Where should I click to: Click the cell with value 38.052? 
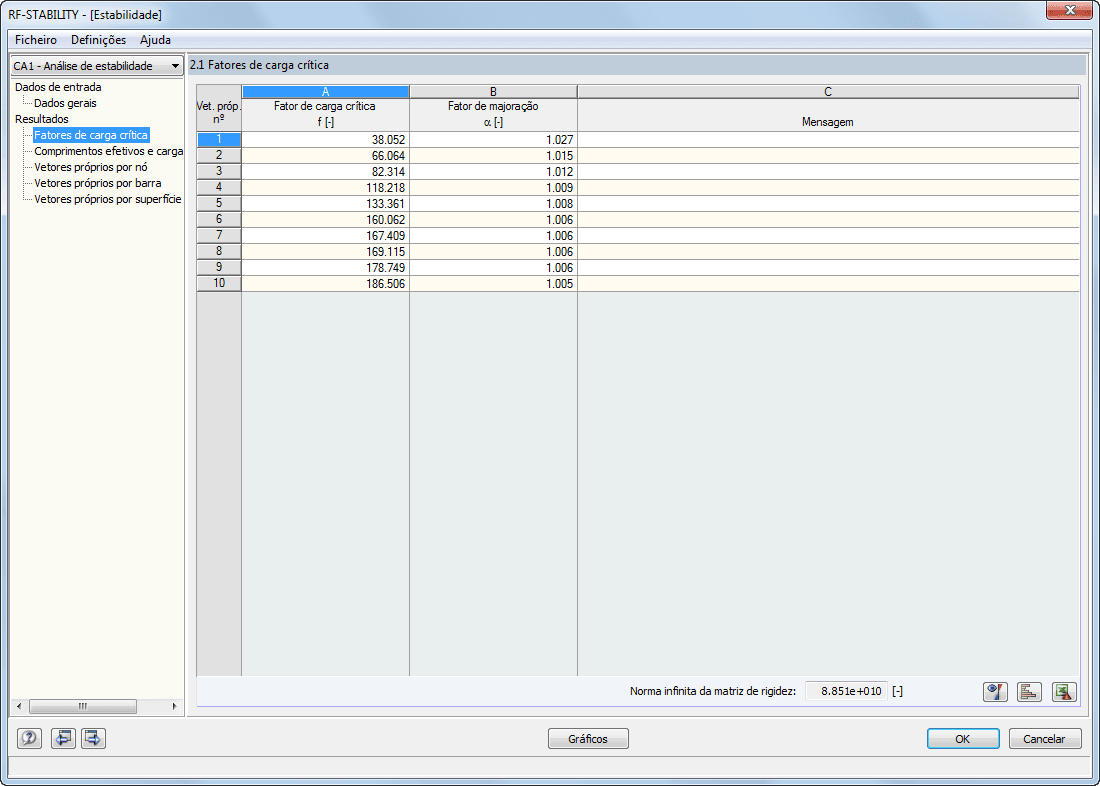326,140
